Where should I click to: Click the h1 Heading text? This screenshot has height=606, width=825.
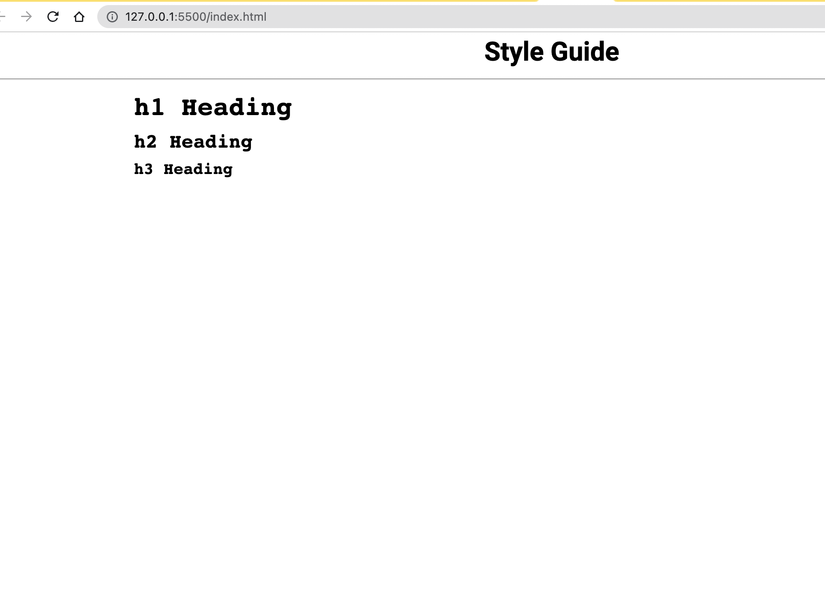pyautogui.click(x=213, y=108)
